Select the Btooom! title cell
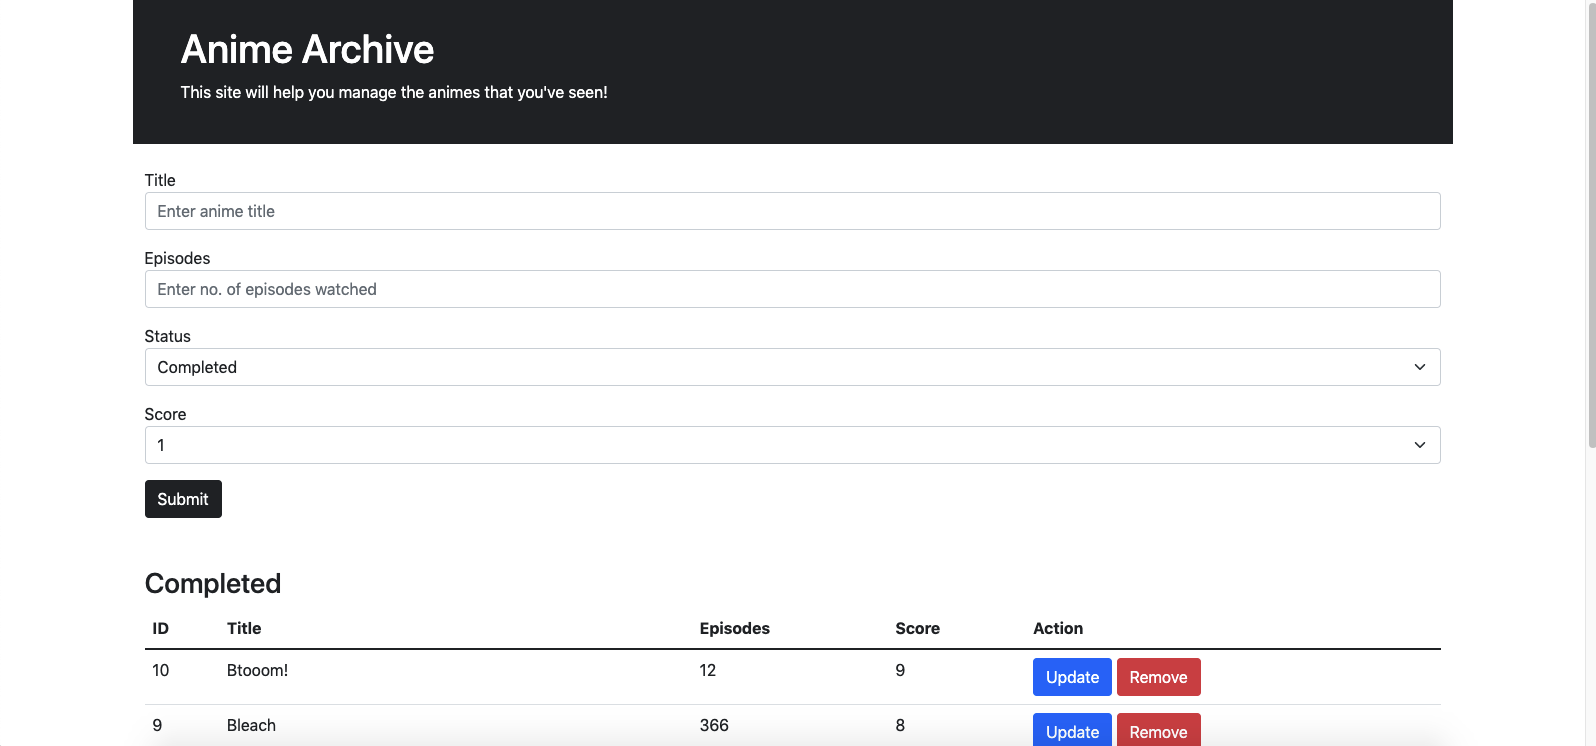 (x=257, y=670)
